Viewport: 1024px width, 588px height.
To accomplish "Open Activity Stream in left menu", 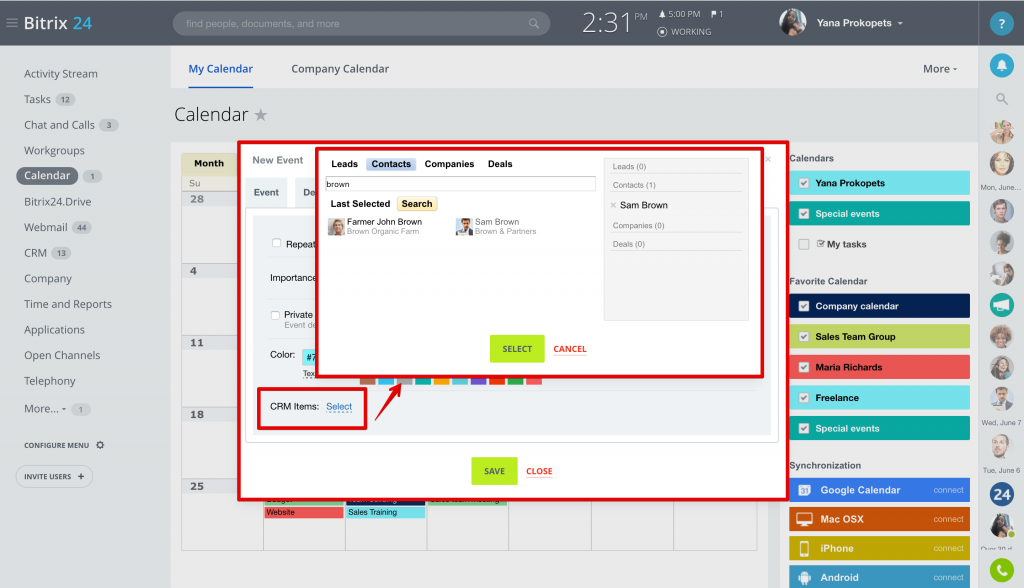I will (61, 74).
